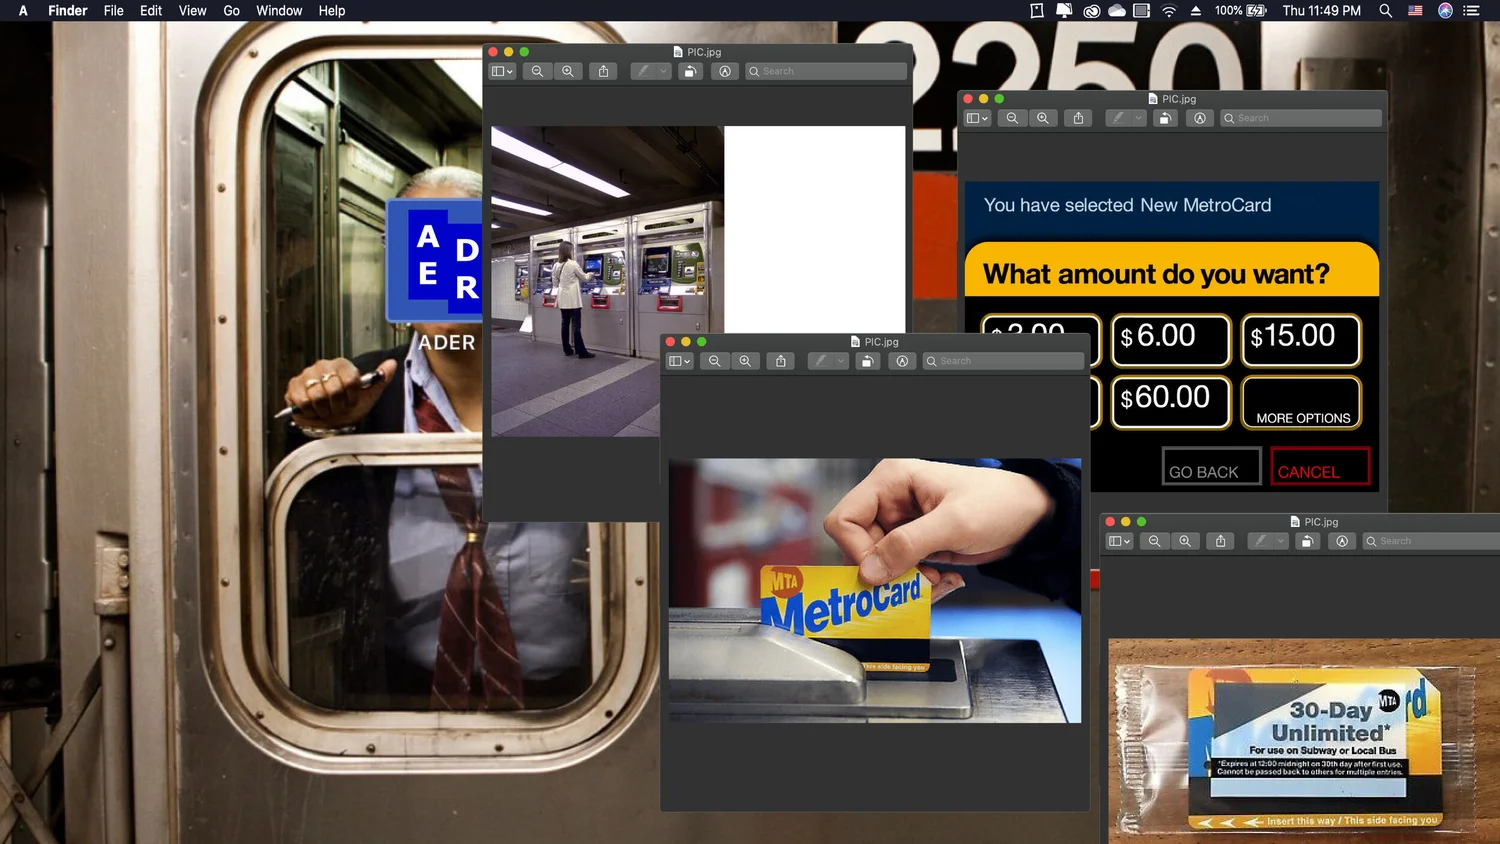Open the Window menu
The height and width of the screenshot is (844, 1500).
tap(279, 11)
